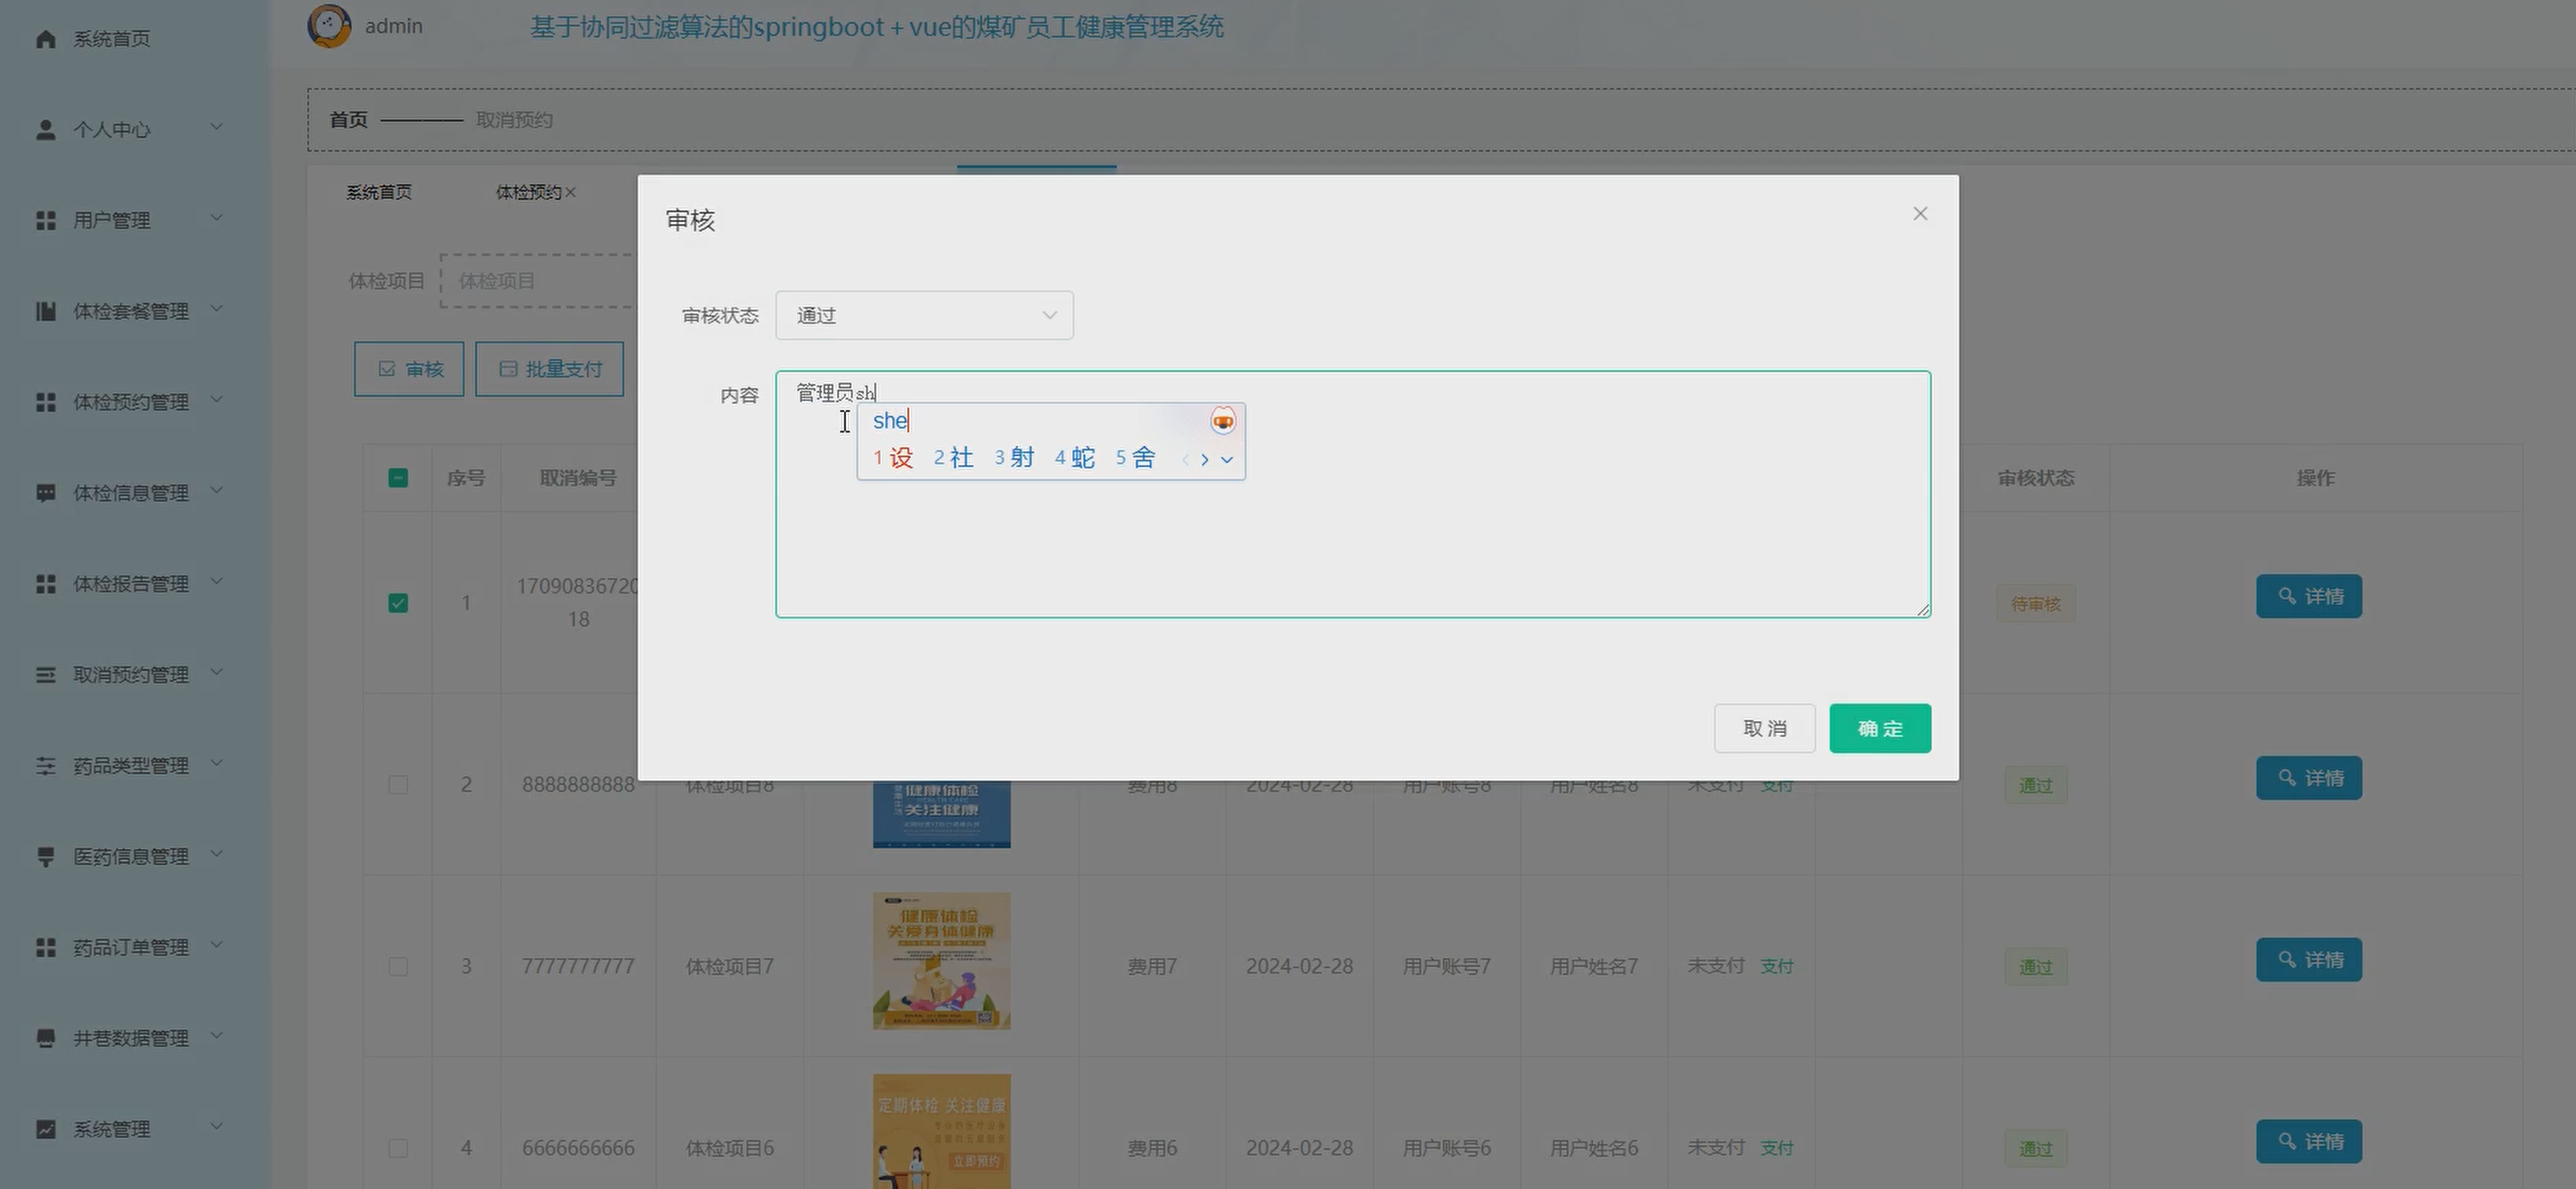
Task: Expand IME candidate list down arrow
Action: tap(1227, 460)
